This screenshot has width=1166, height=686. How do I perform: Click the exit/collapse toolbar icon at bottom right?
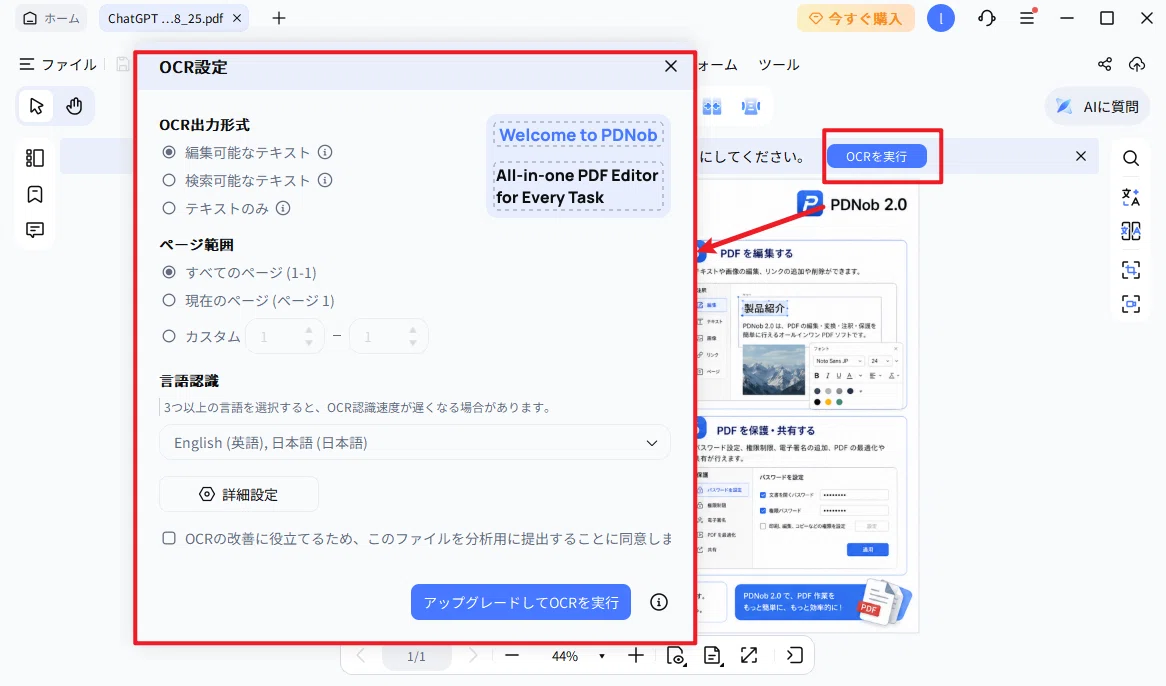point(794,656)
